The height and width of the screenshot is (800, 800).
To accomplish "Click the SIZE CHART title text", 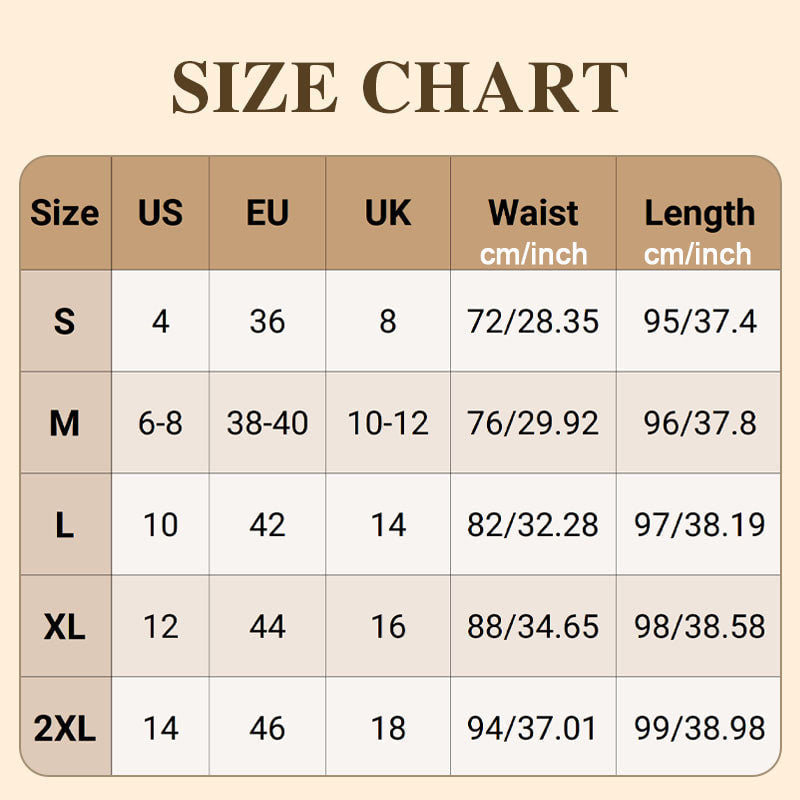I will (400, 88).
